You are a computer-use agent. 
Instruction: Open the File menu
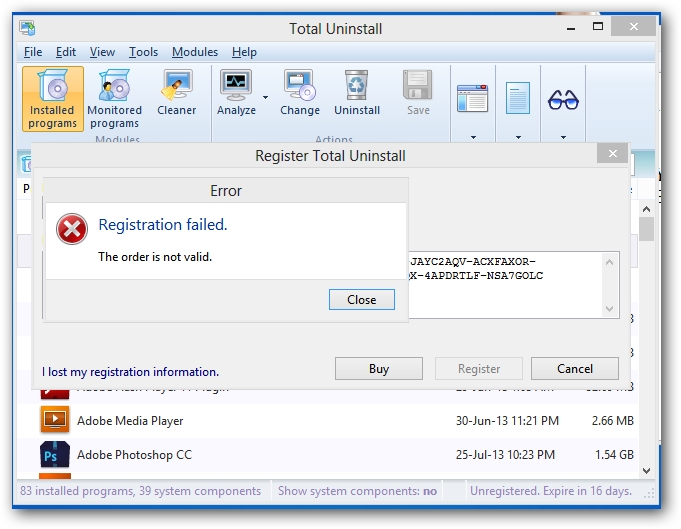(x=33, y=52)
